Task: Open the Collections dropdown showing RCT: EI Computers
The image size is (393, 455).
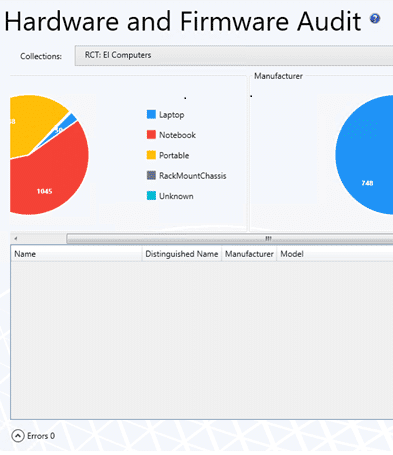Action: click(234, 55)
